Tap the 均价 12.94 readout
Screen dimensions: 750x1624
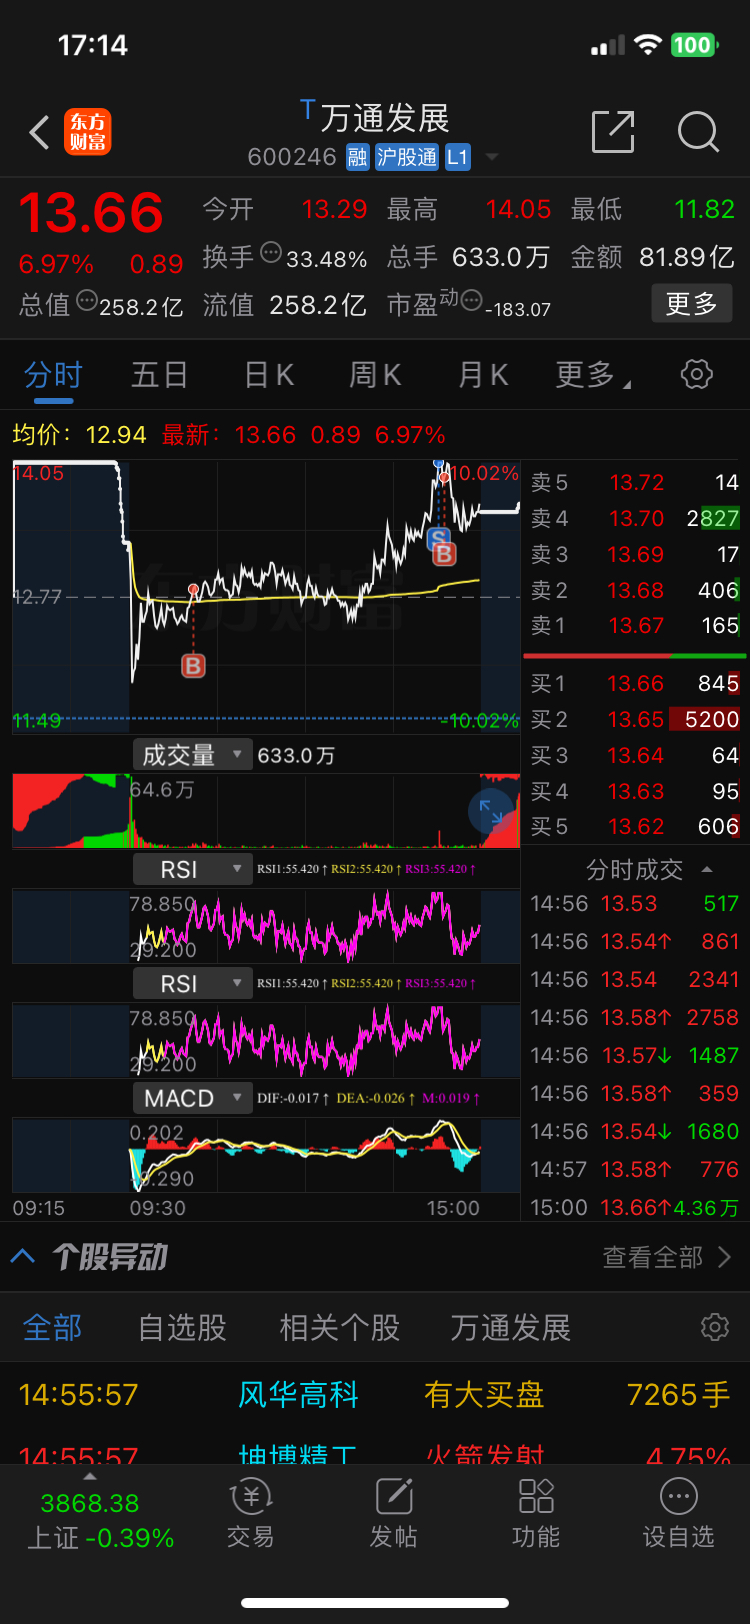pyautogui.click(x=79, y=435)
